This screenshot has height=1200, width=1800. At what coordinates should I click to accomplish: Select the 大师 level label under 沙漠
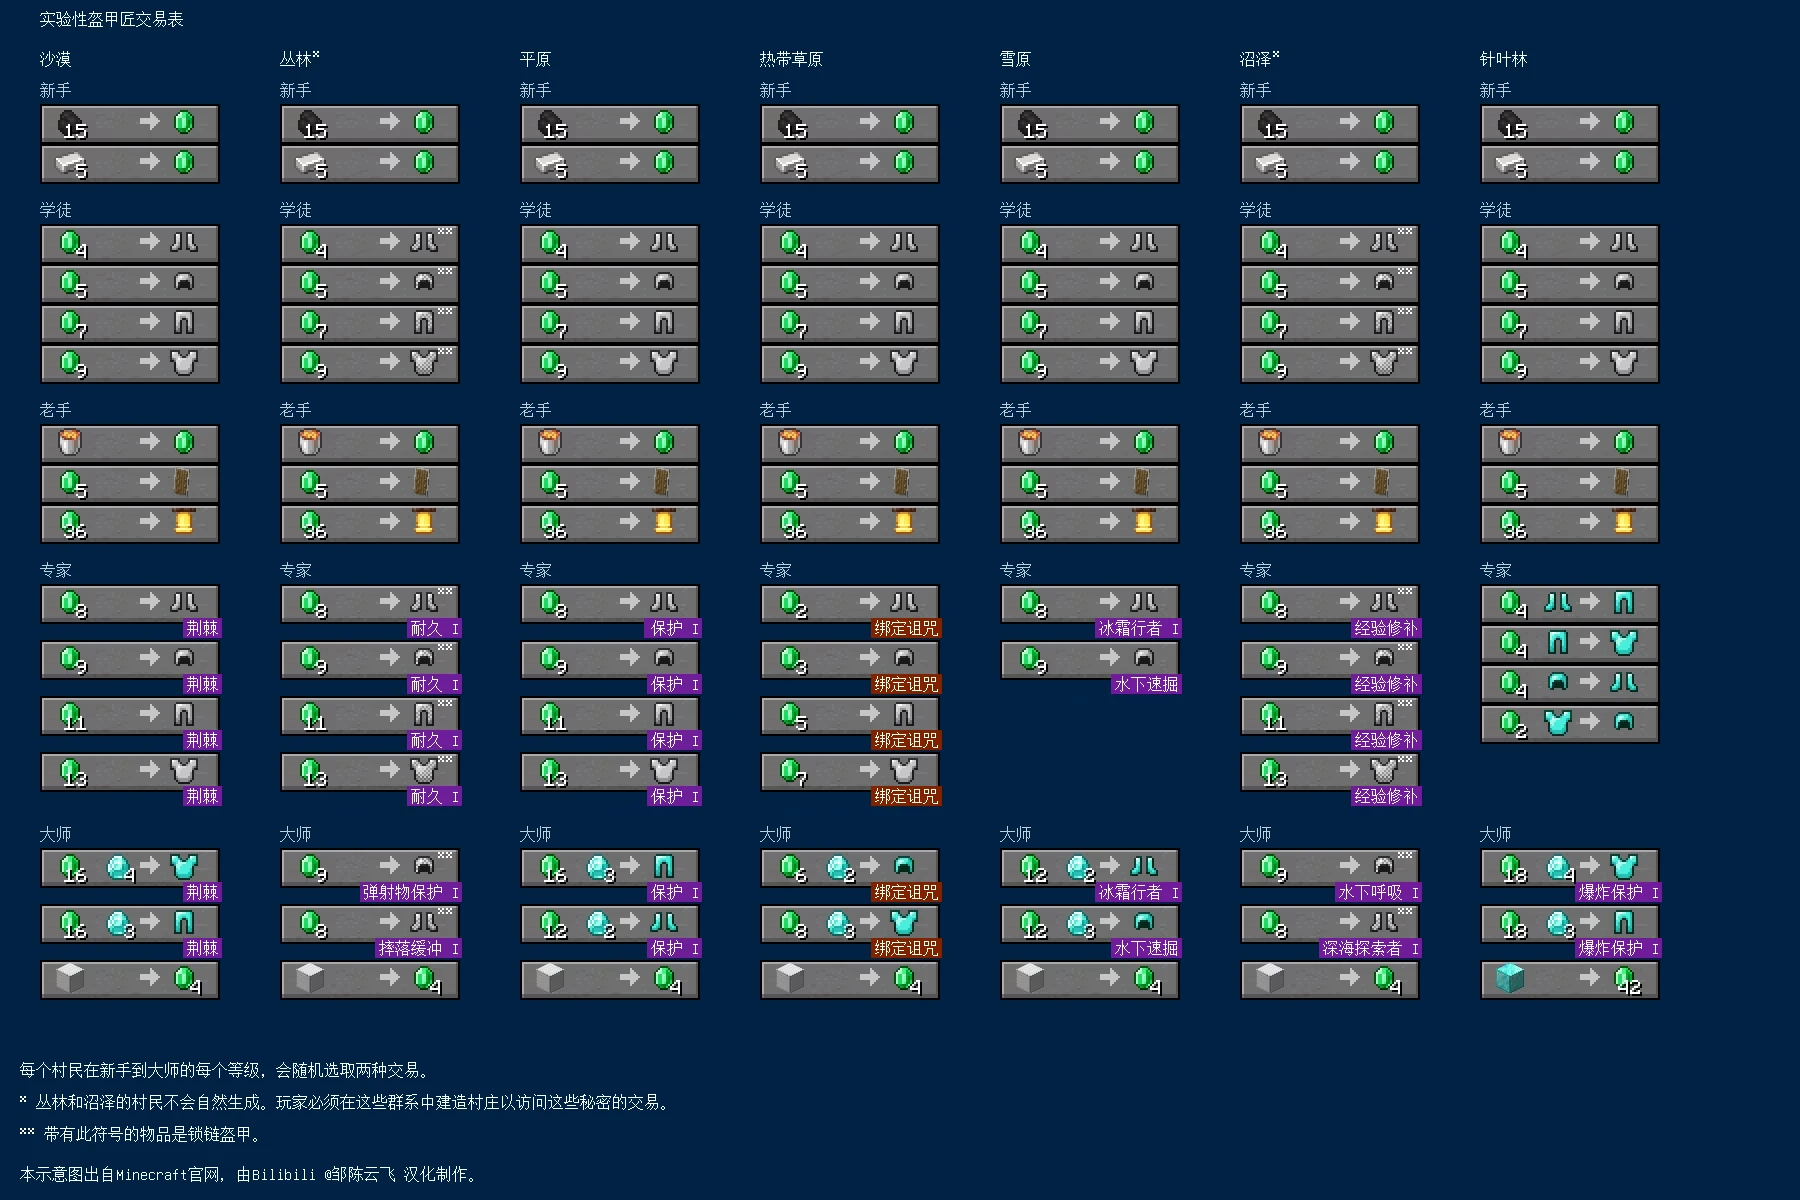coord(55,834)
